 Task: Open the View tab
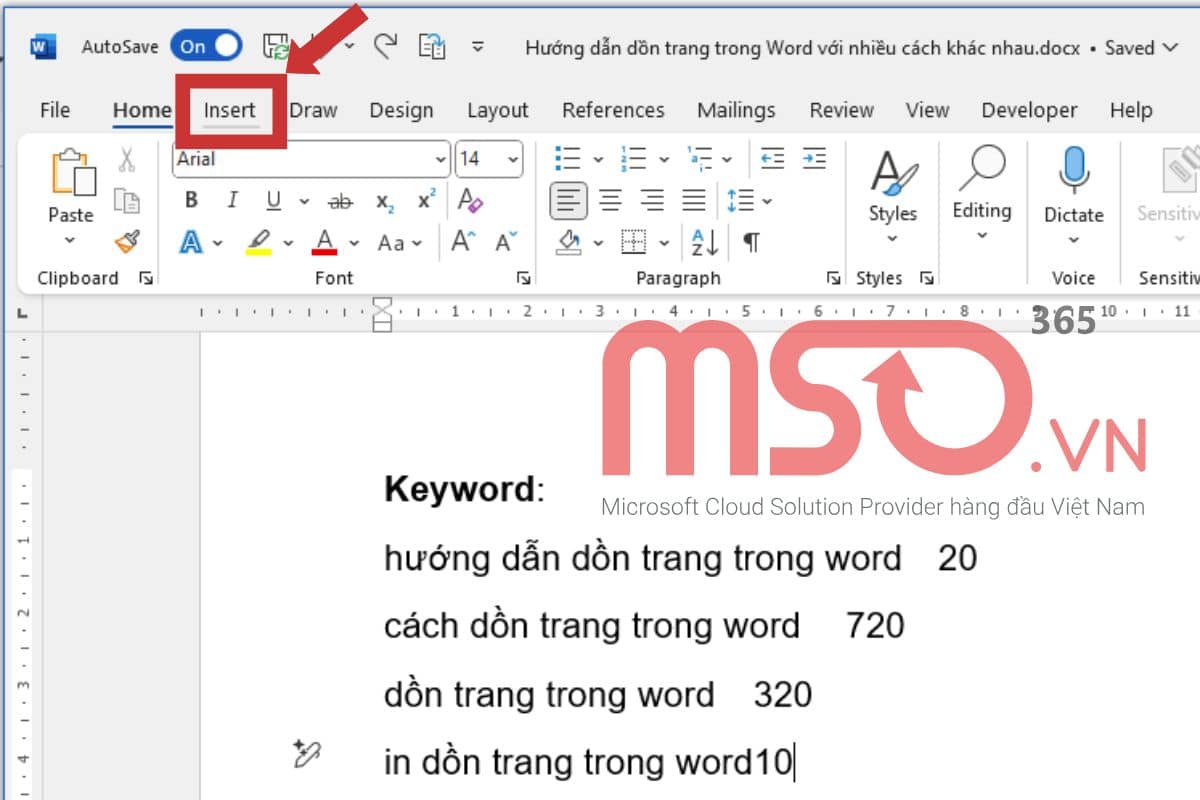(x=927, y=110)
